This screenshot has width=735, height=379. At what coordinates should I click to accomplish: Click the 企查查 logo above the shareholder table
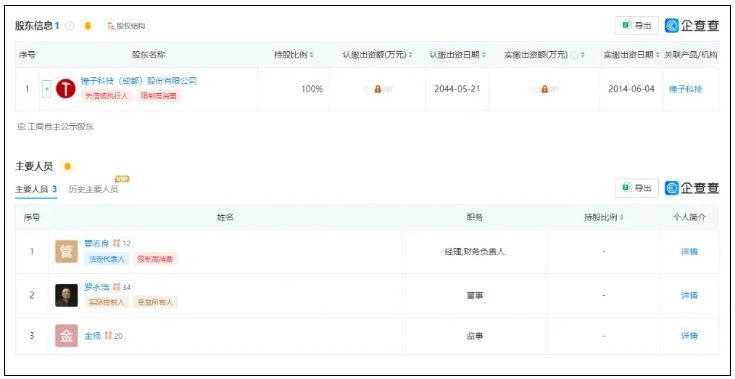pos(691,26)
